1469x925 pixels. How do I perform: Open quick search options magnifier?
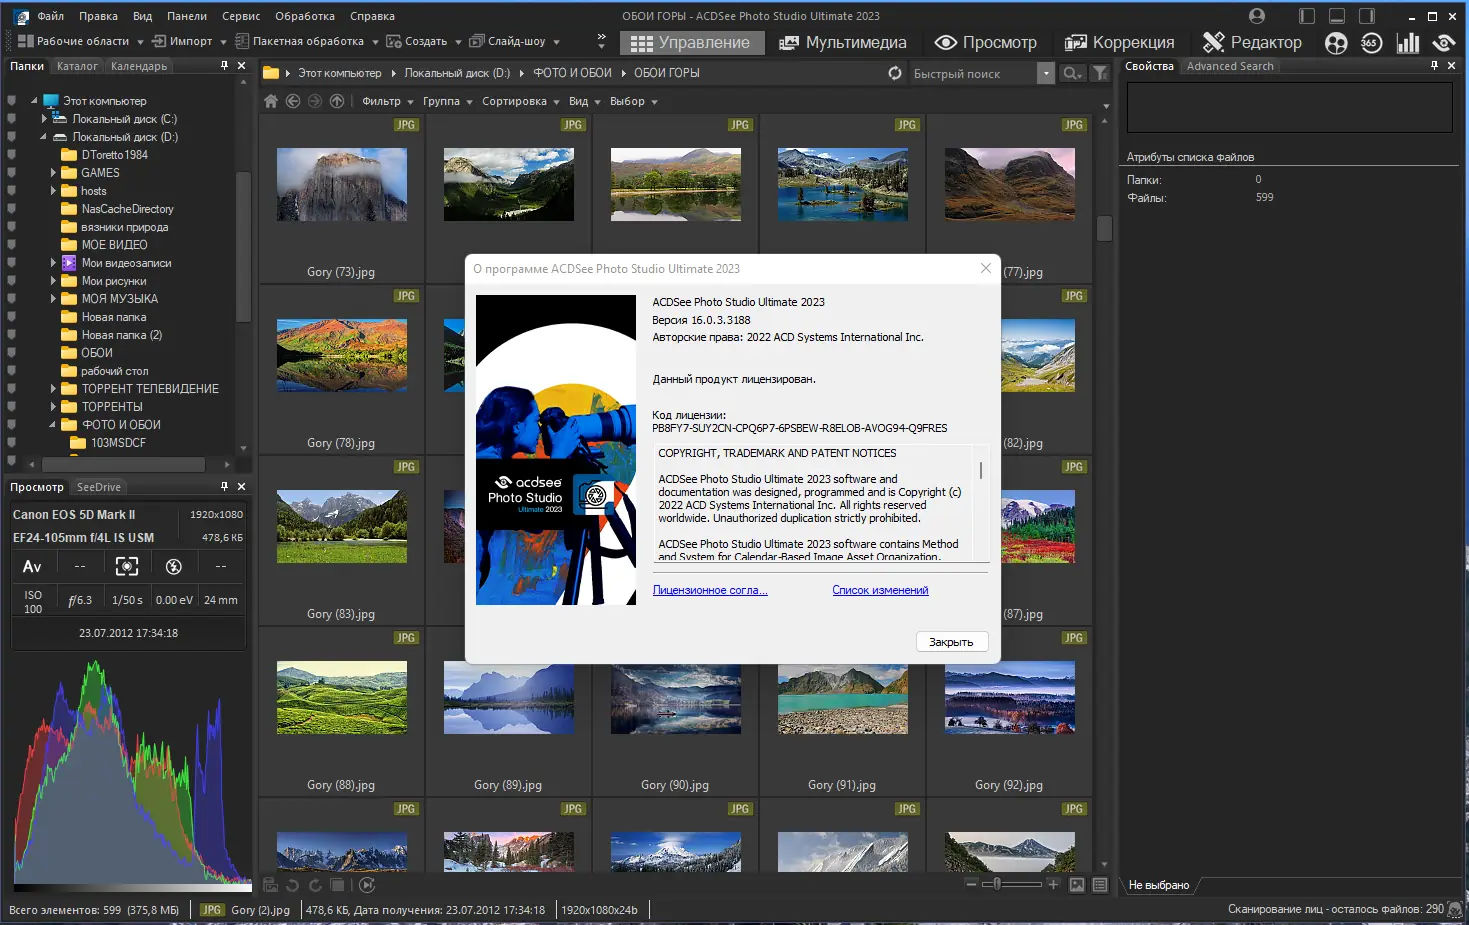click(x=1072, y=73)
